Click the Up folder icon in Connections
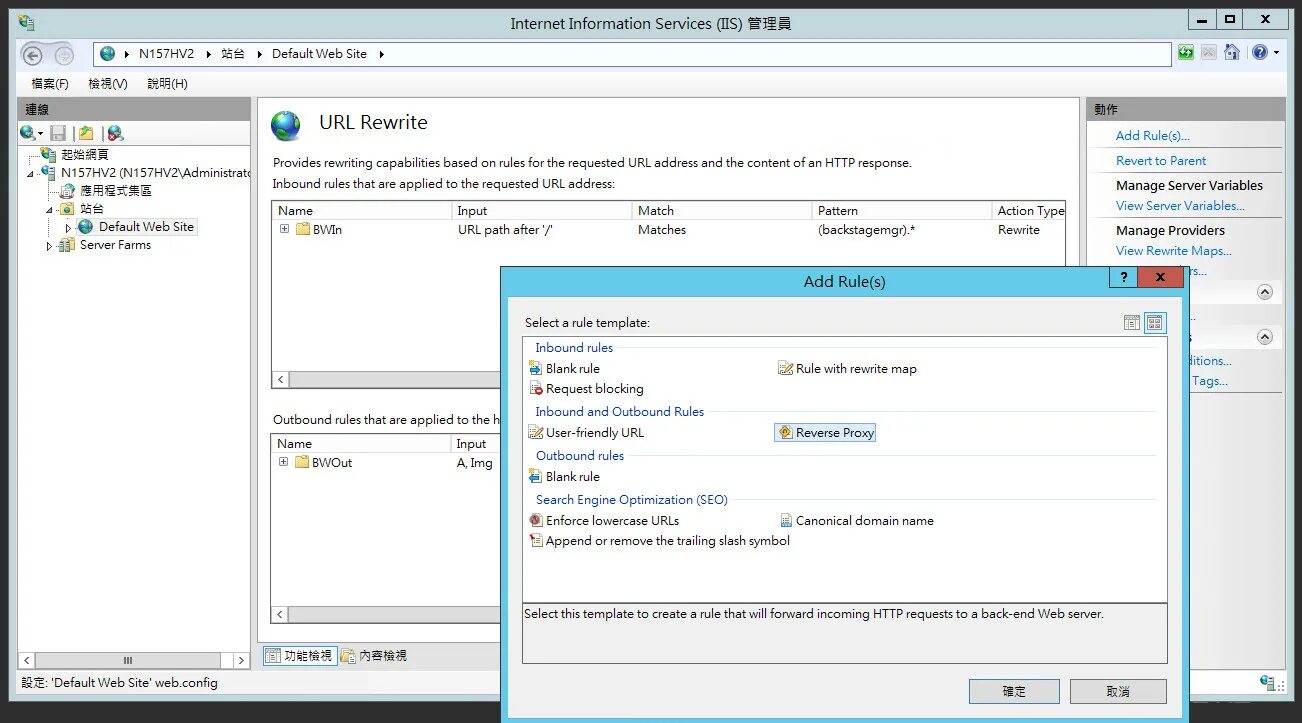The height and width of the screenshot is (723, 1302). pos(87,133)
